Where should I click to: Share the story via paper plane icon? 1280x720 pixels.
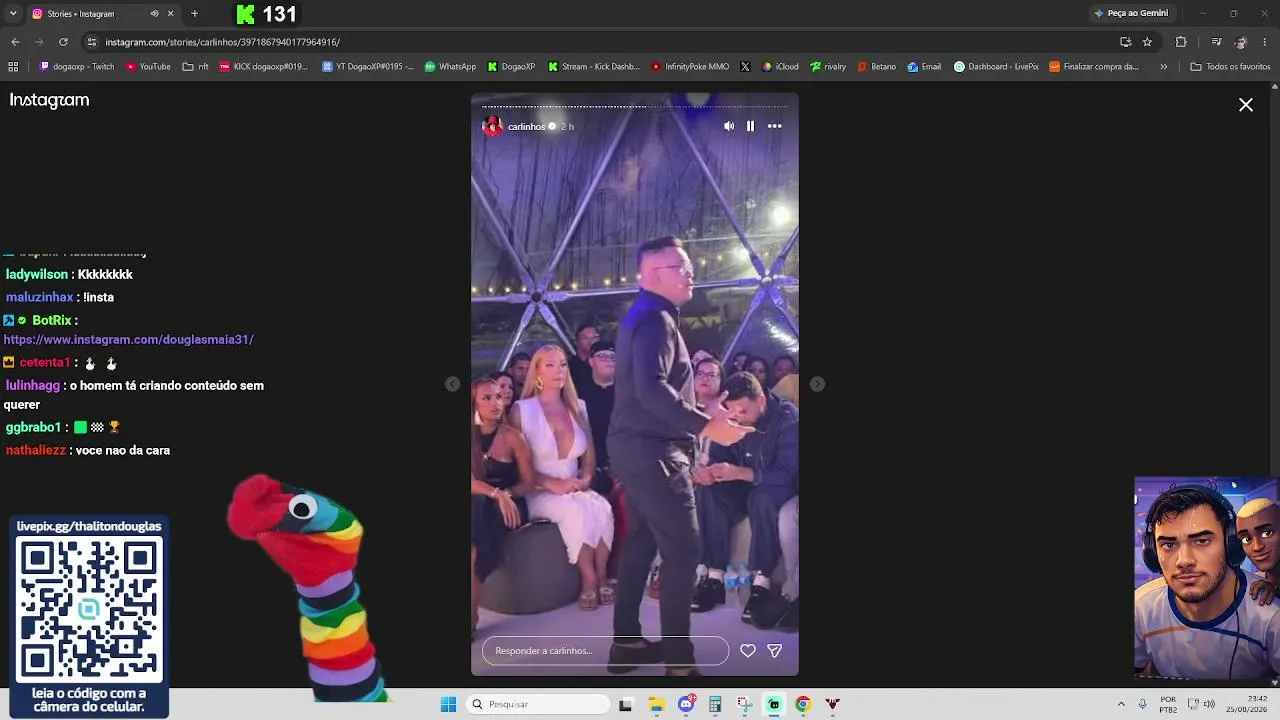tap(774, 650)
